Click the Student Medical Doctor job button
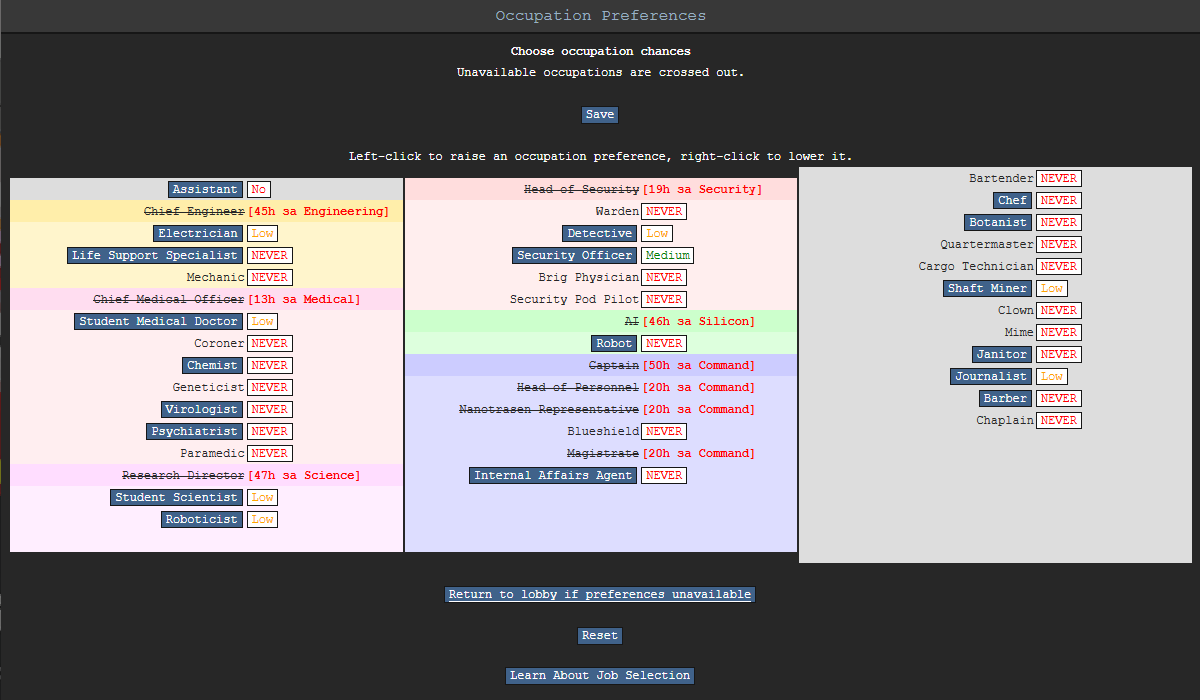The width and height of the screenshot is (1200, 700). click(x=160, y=322)
